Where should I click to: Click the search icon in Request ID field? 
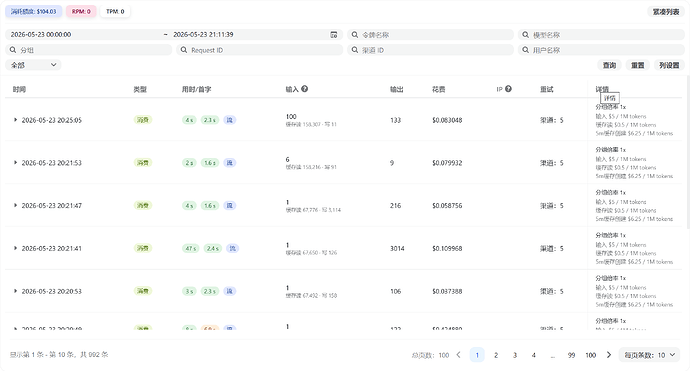184,50
